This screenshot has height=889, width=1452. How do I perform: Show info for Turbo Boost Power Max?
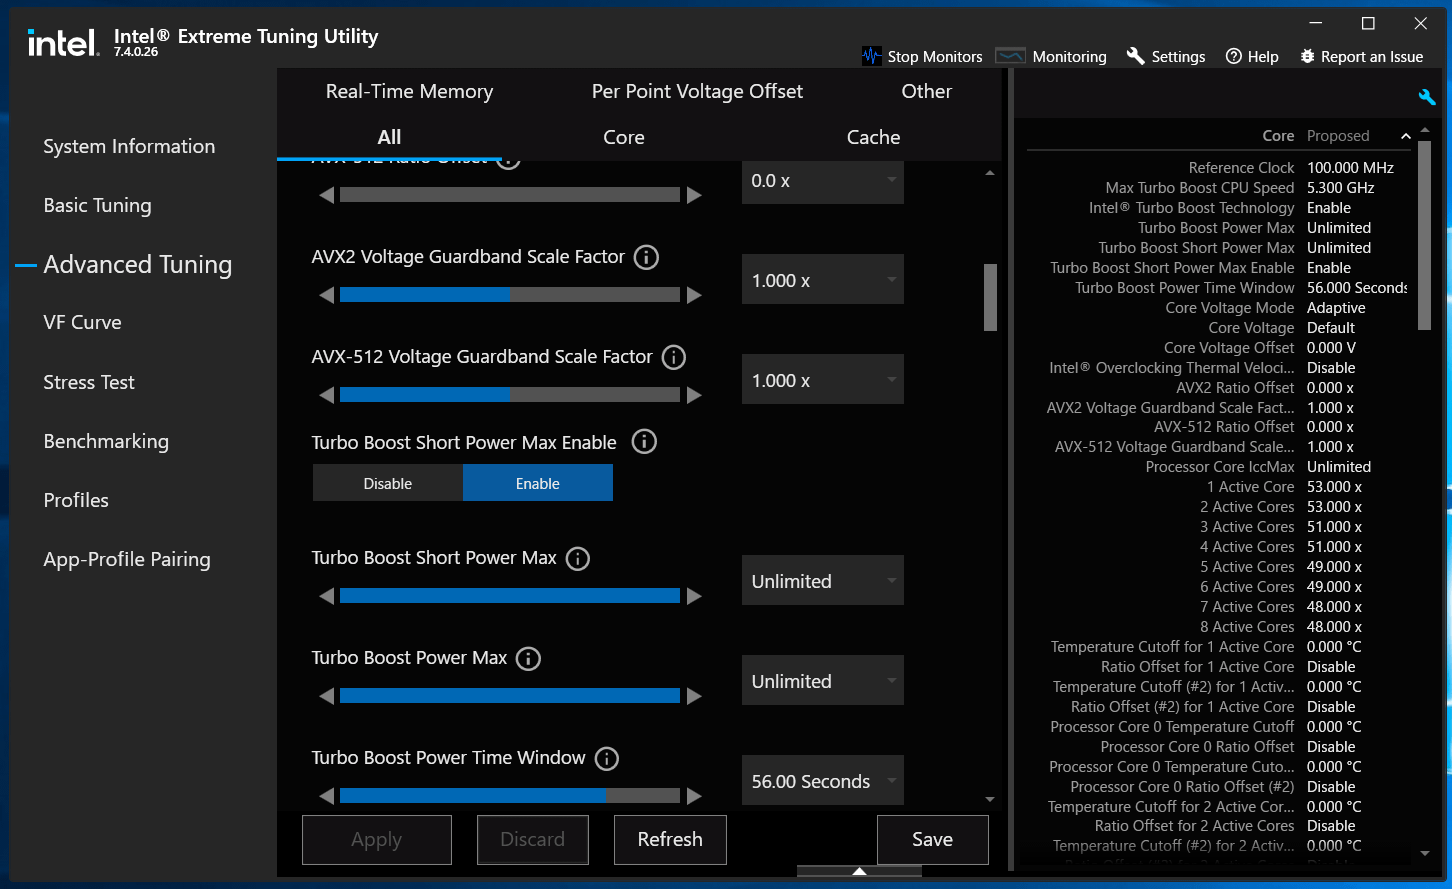[528, 658]
